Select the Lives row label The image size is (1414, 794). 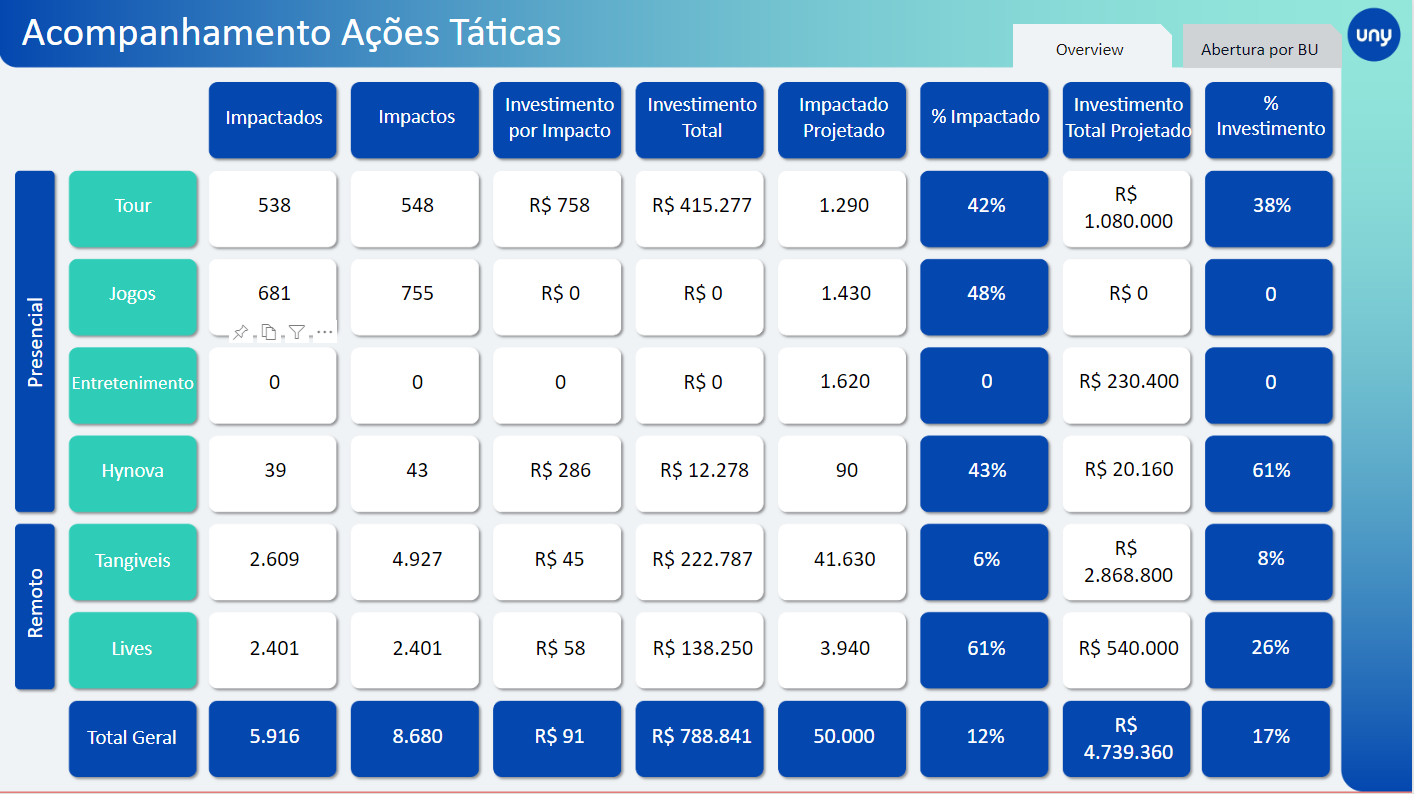point(133,649)
